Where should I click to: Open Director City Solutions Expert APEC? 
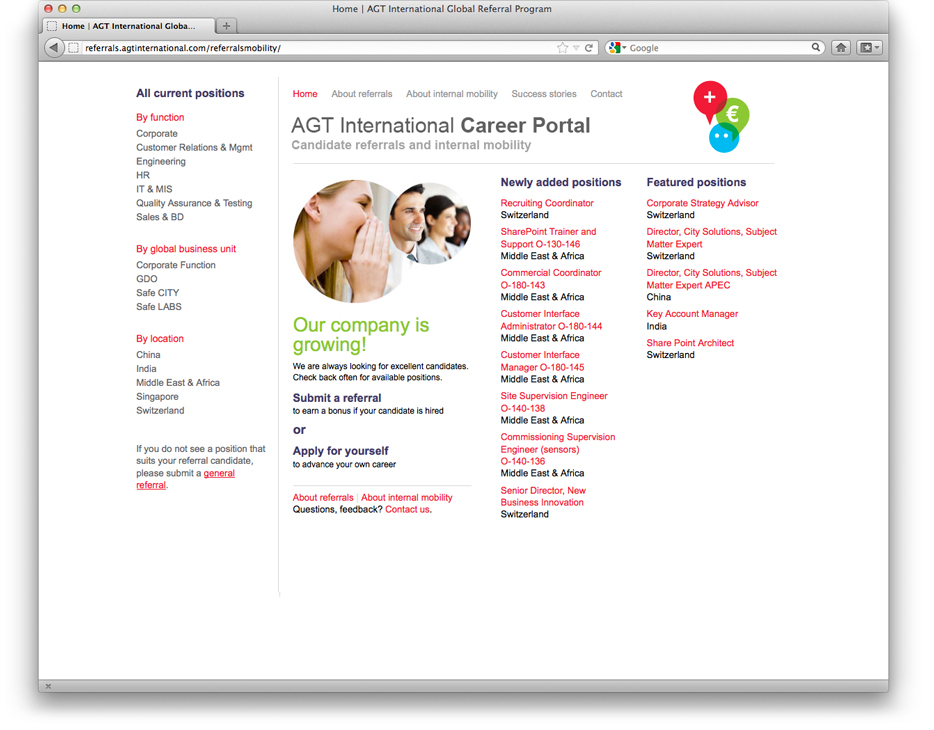[x=711, y=279]
